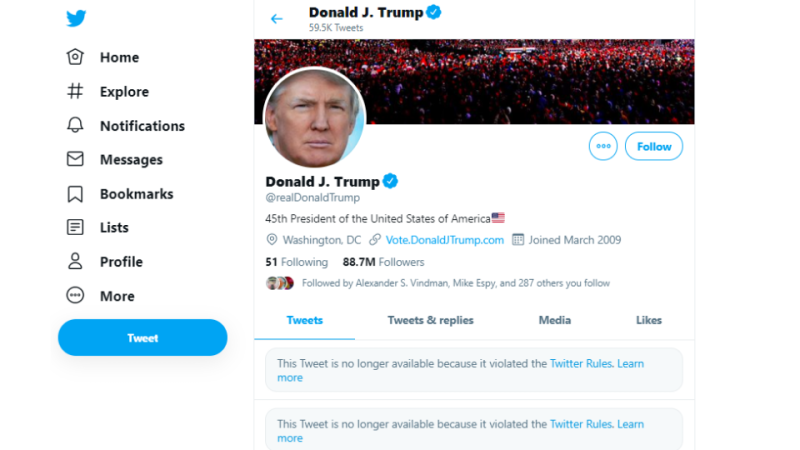
Task: Open Notifications bell icon
Action: tap(75, 126)
